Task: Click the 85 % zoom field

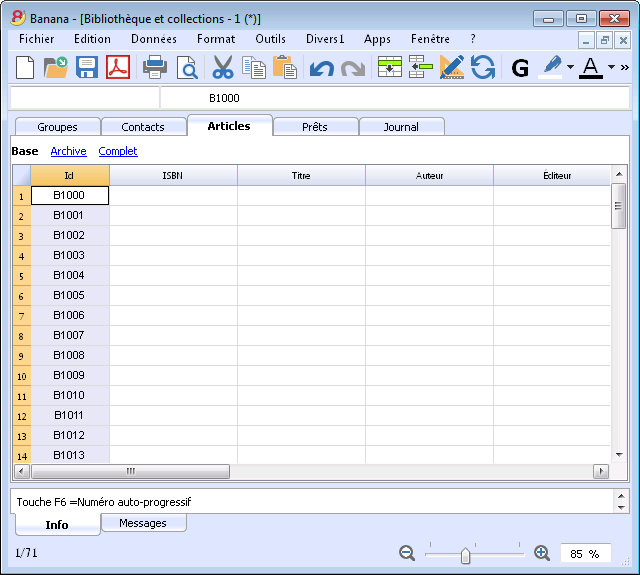Action: [585, 553]
